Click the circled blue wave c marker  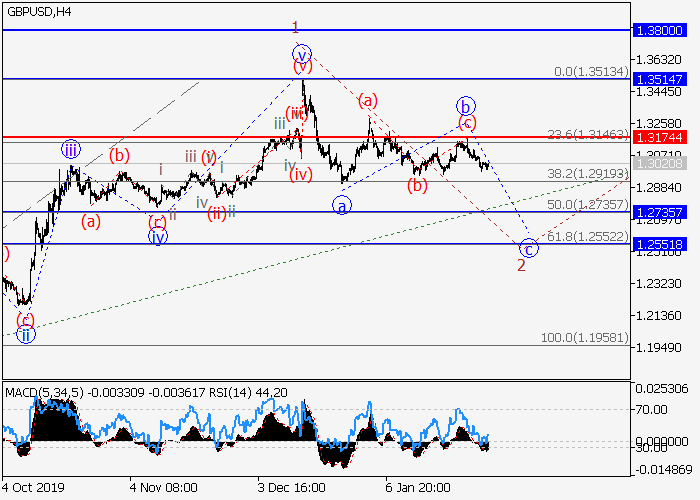[530, 247]
